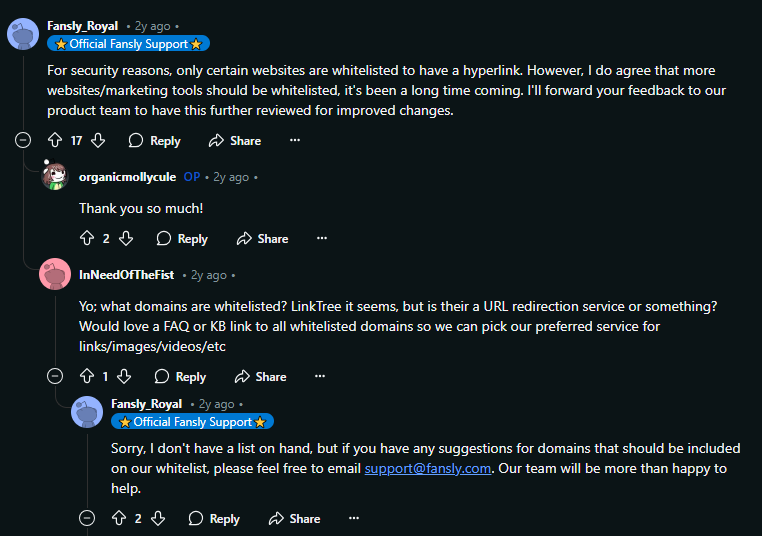Open more options on InNeedOfTheFist's comment
762x536 pixels.
320,377
